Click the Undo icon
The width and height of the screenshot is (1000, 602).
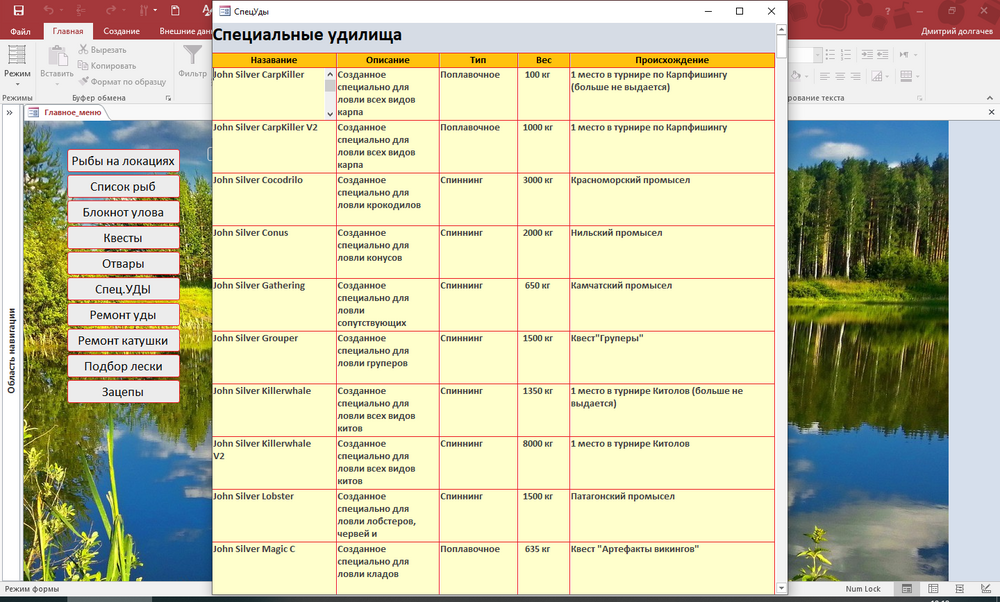coord(50,10)
